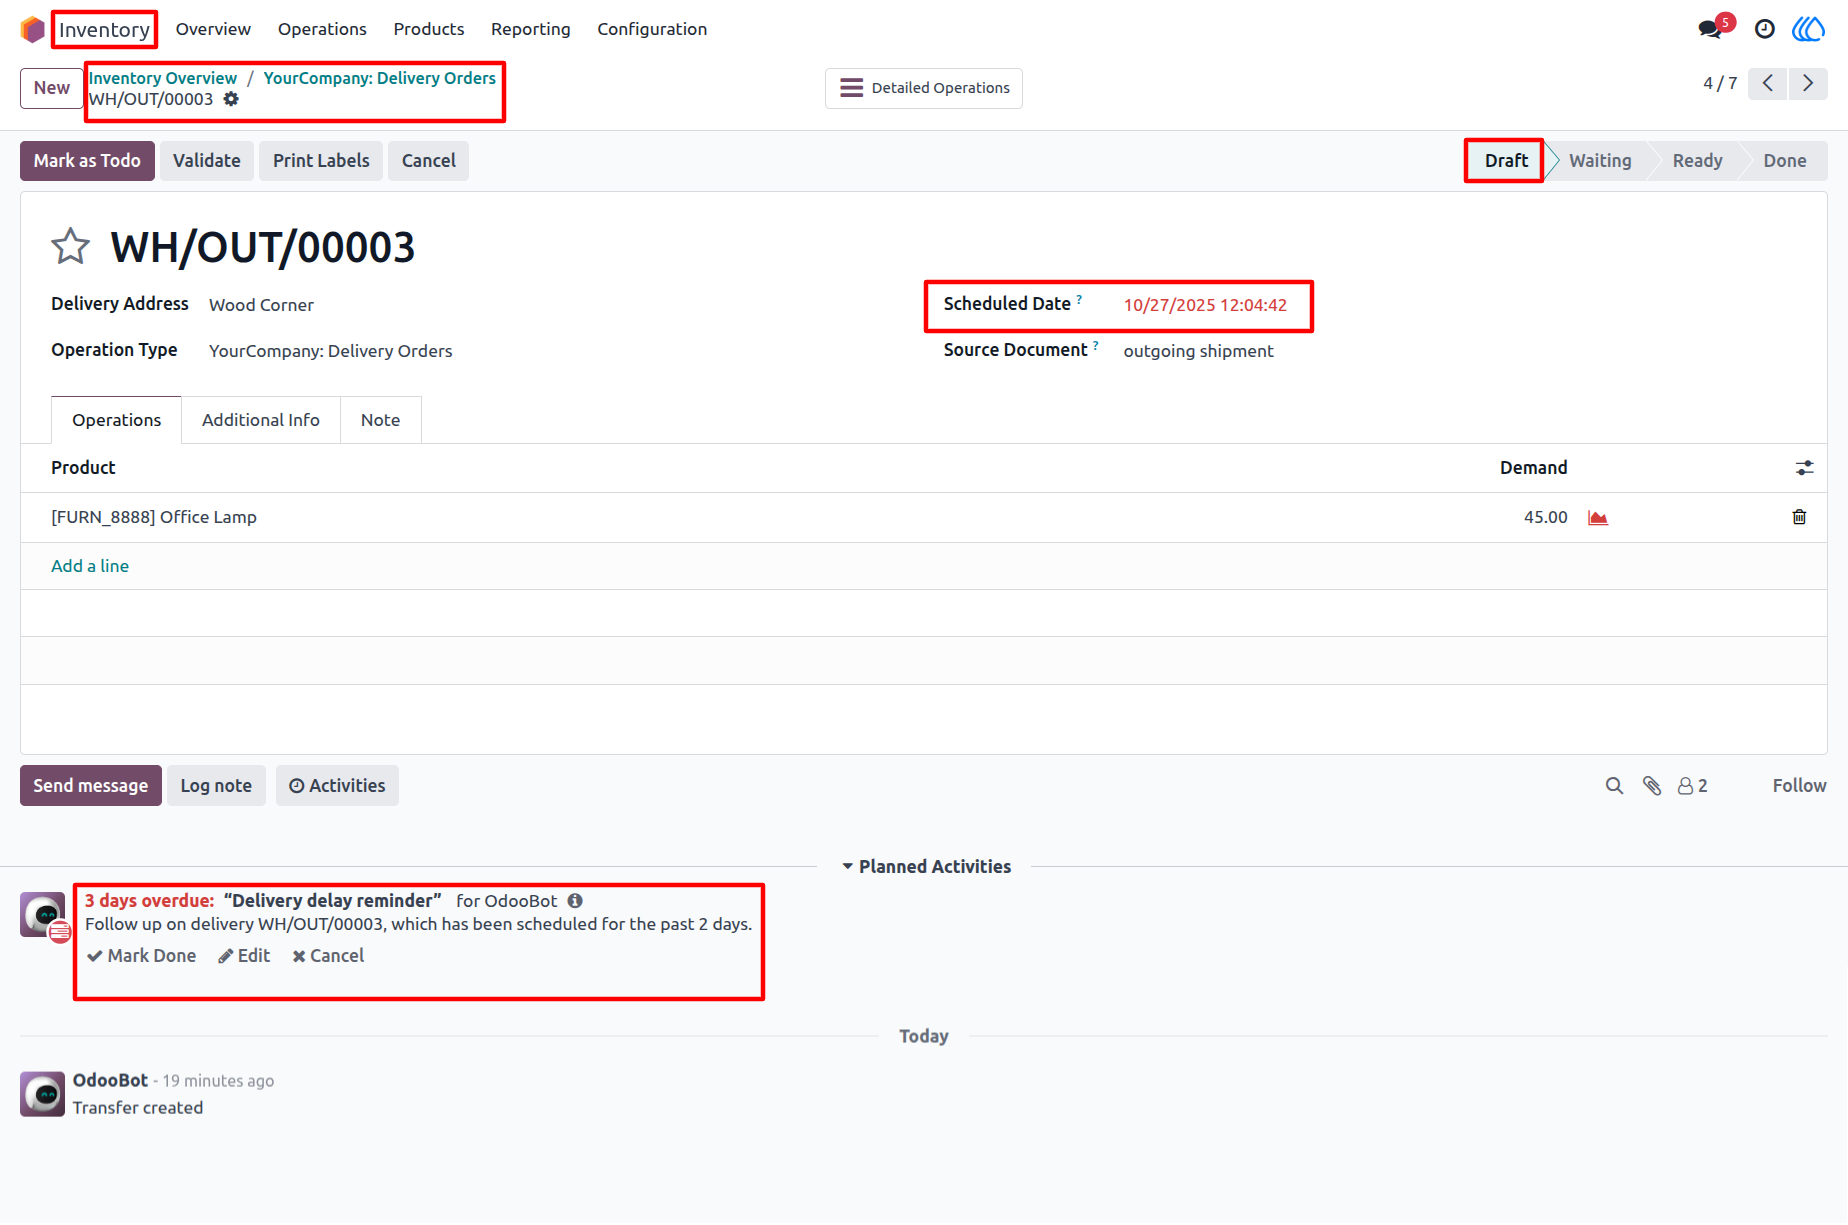Collapse the Planned Activities section
The image size is (1848, 1225).
tap(926, 867)
